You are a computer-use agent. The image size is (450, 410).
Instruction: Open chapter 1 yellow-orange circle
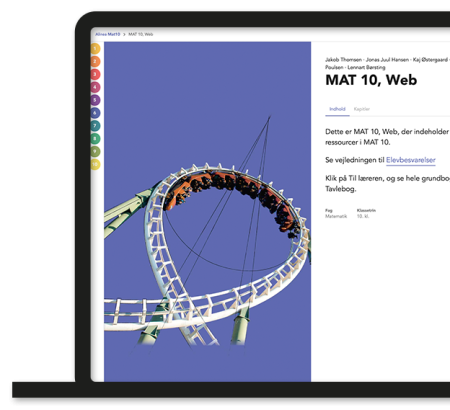pos(95,49)
